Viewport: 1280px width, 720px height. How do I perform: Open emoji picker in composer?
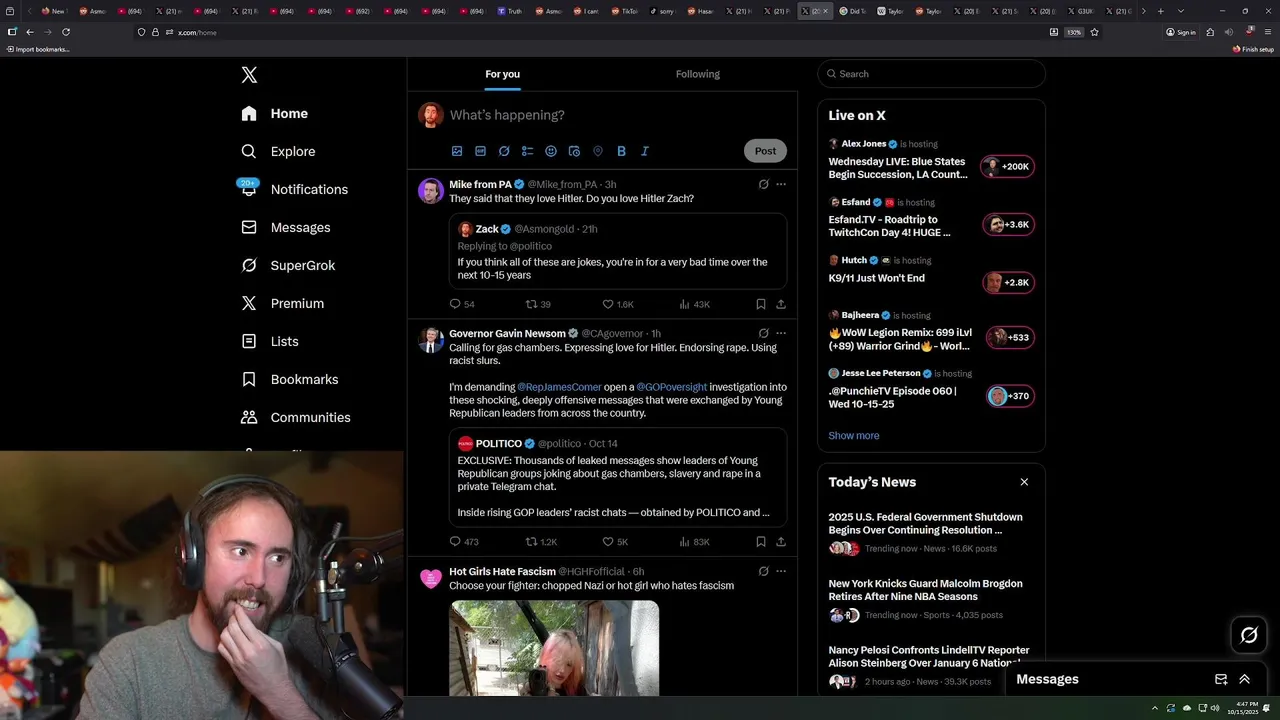pos(551,151)
